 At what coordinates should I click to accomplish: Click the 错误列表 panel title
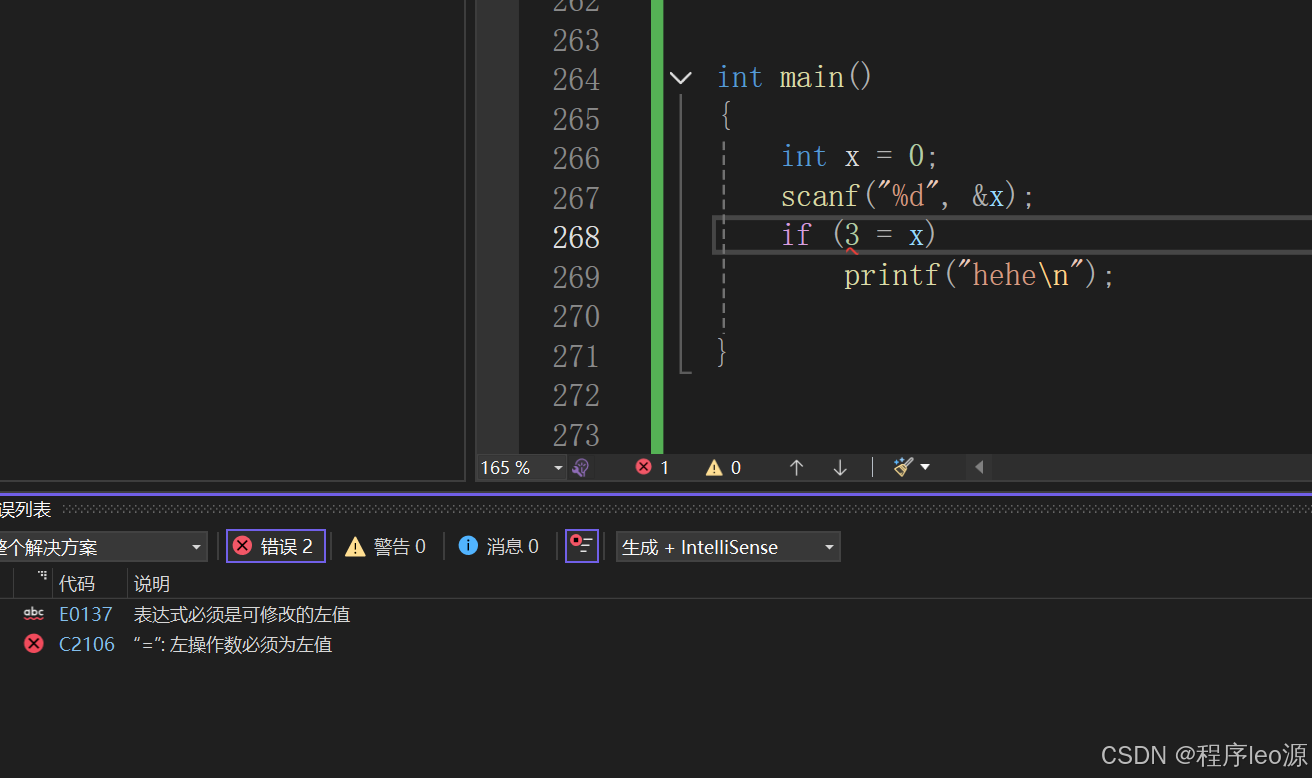coord(26,510)
